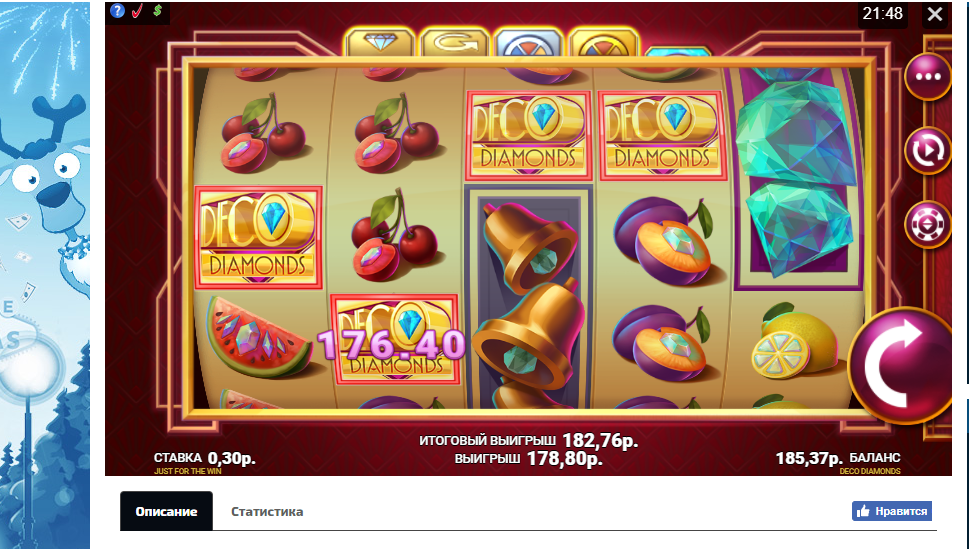
Task: Activate the autoplay circular arrows button
Action: click(928, 150)
